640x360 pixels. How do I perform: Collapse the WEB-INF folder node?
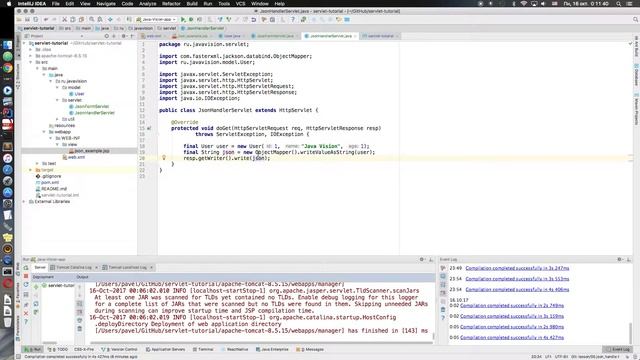[x=51, y=138]
